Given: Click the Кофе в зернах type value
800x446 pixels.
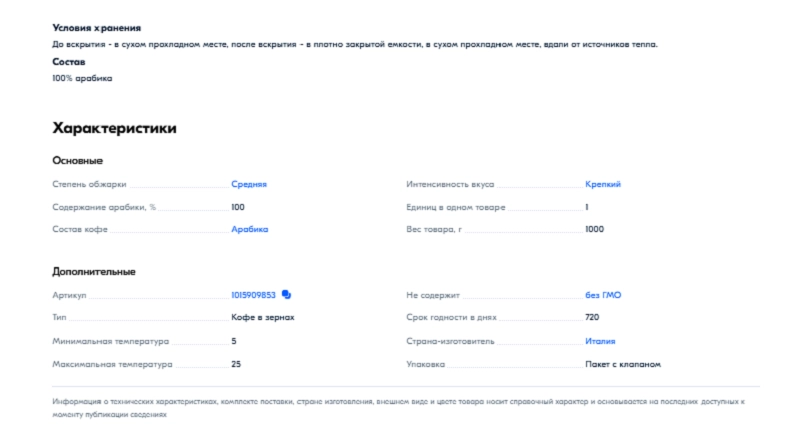Looking at the screenshot, I should [262, 318].
